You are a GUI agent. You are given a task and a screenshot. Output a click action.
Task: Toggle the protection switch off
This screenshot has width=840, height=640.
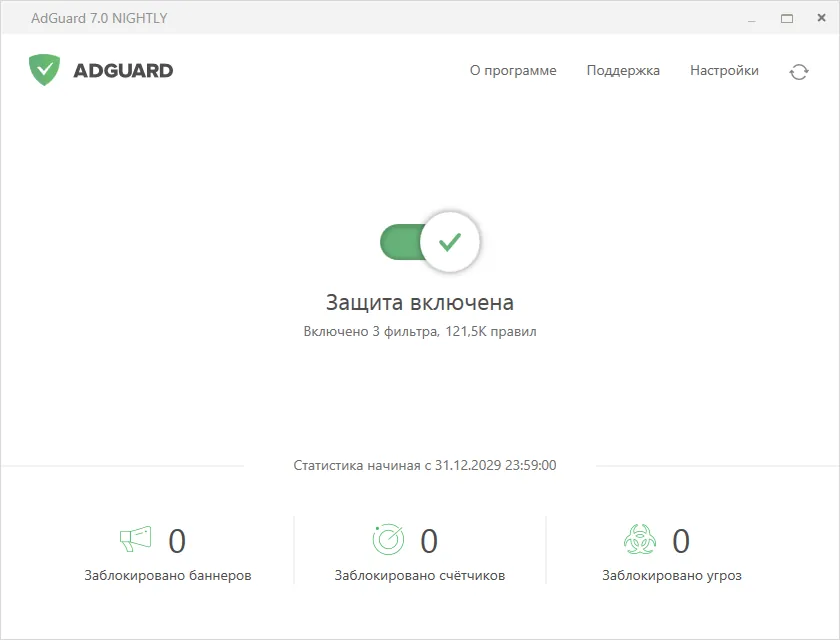pyautogui.click(x=430, y=242)
